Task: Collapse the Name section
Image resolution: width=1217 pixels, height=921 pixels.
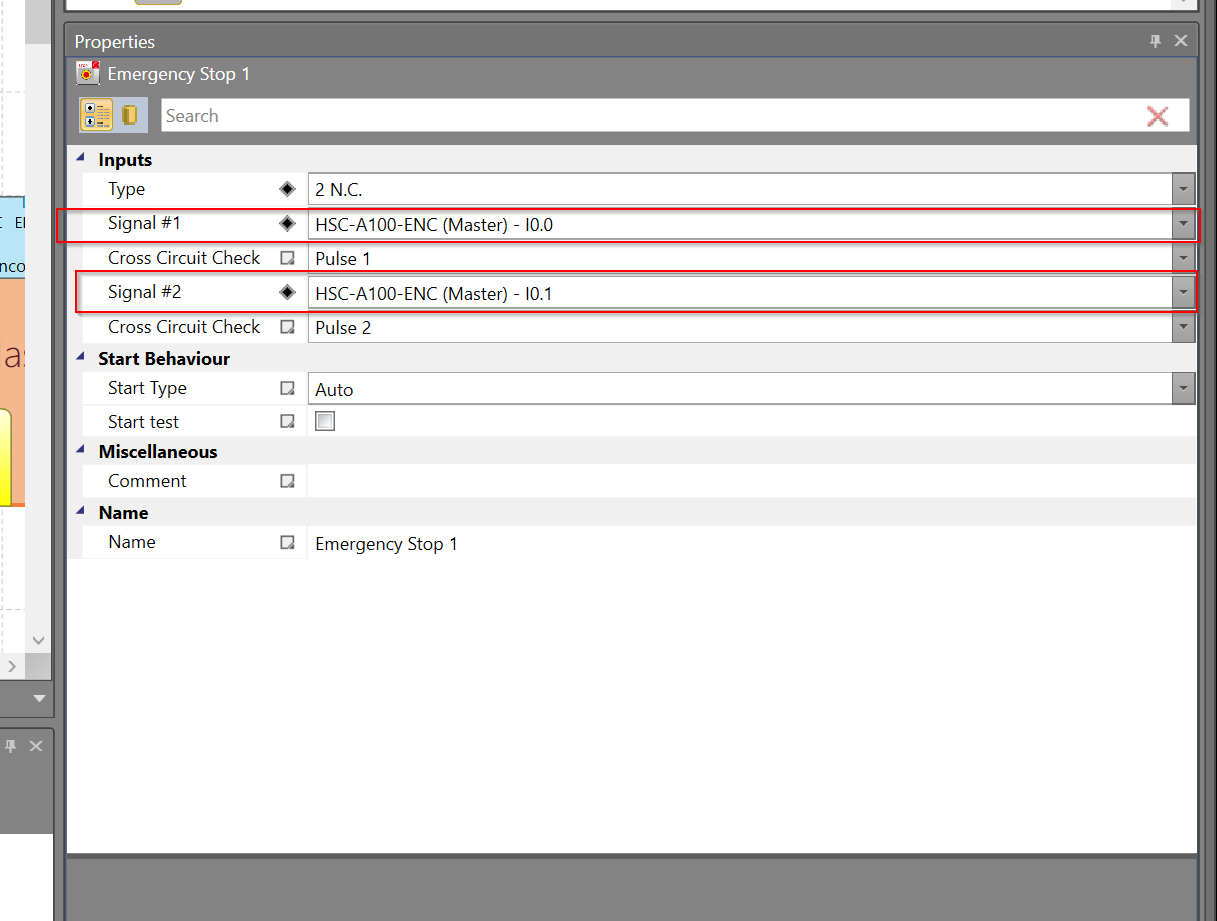Action: (x=81, y=512)
